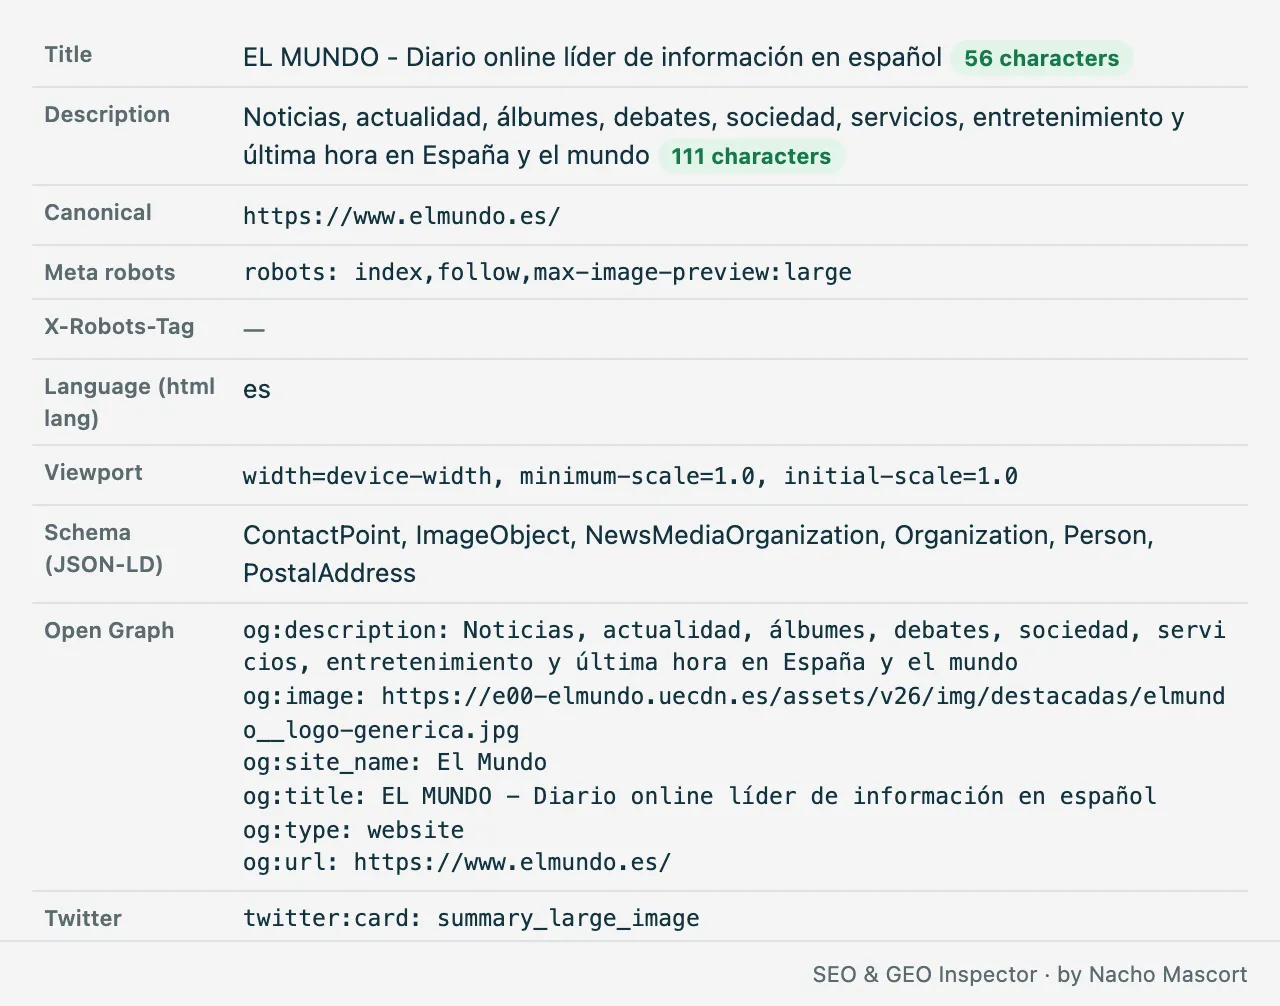Click the "Meta robots" row label
Viewport: 1280px width, 1006px height.
[x=110, y=273]
